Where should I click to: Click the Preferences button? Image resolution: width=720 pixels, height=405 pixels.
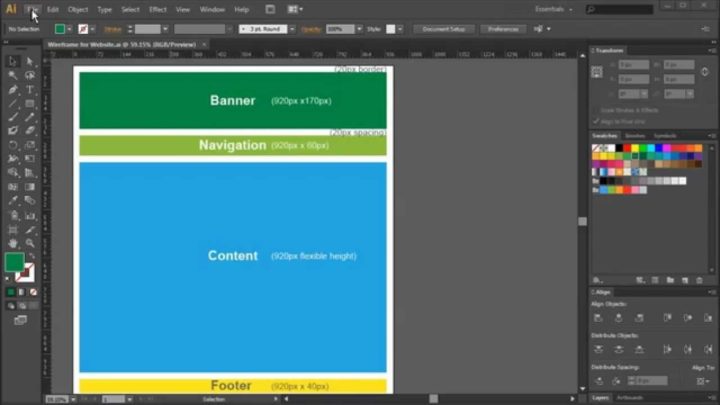click(503, 29)
